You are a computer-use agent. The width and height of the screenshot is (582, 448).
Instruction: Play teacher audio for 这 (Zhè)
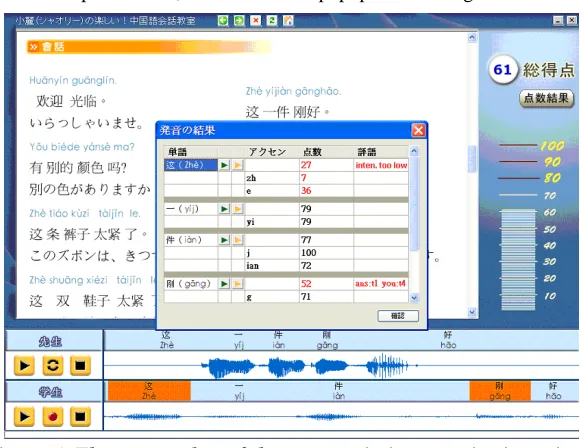pos(224,165)
